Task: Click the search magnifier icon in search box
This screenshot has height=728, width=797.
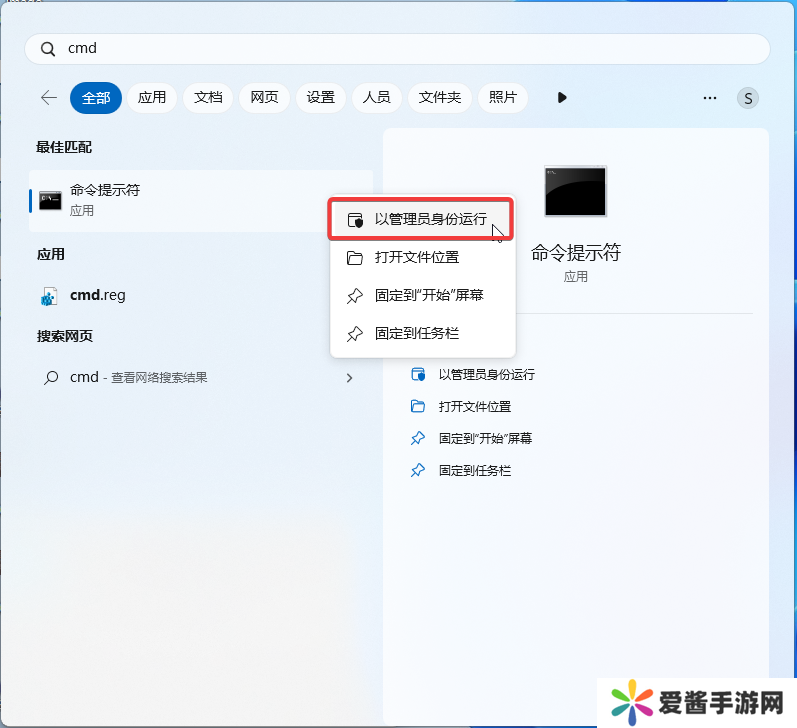Action: point(48,49)
